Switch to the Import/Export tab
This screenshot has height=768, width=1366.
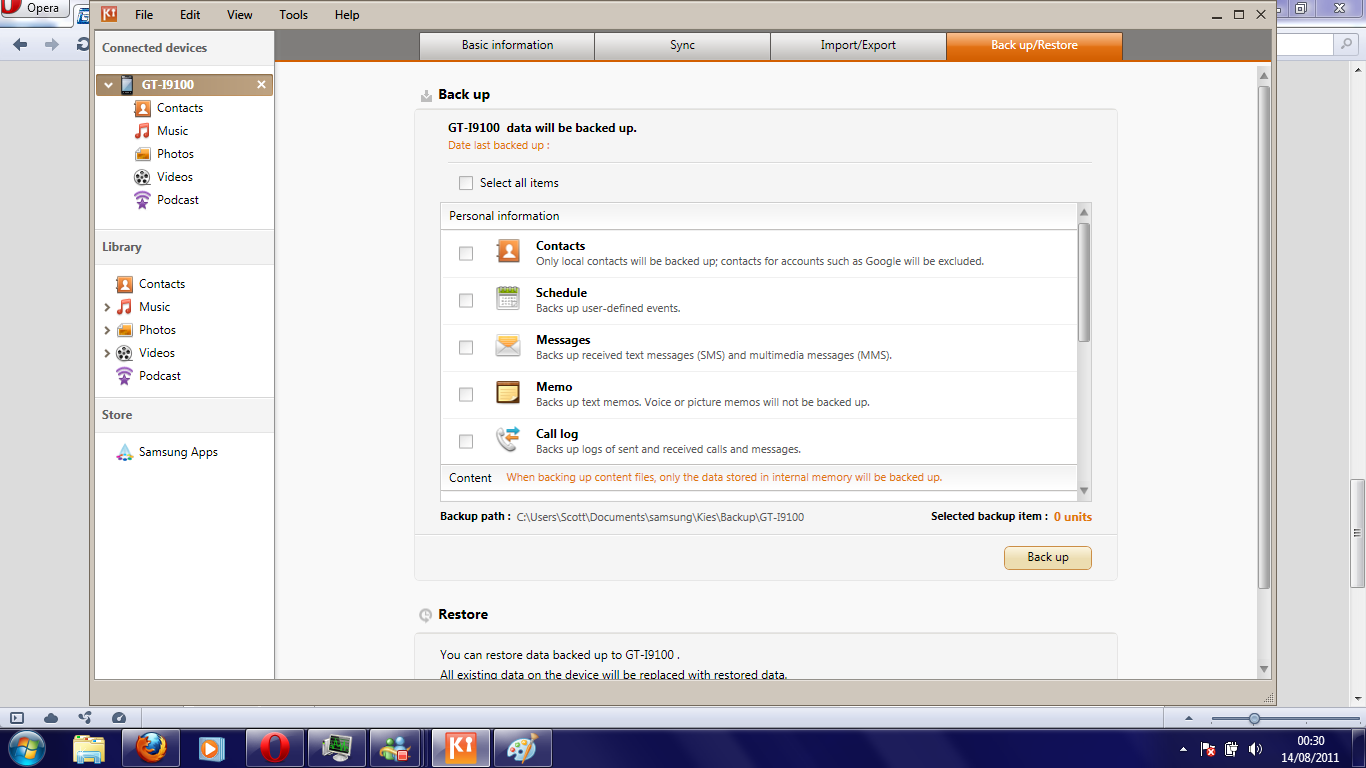tap(859, 46)
